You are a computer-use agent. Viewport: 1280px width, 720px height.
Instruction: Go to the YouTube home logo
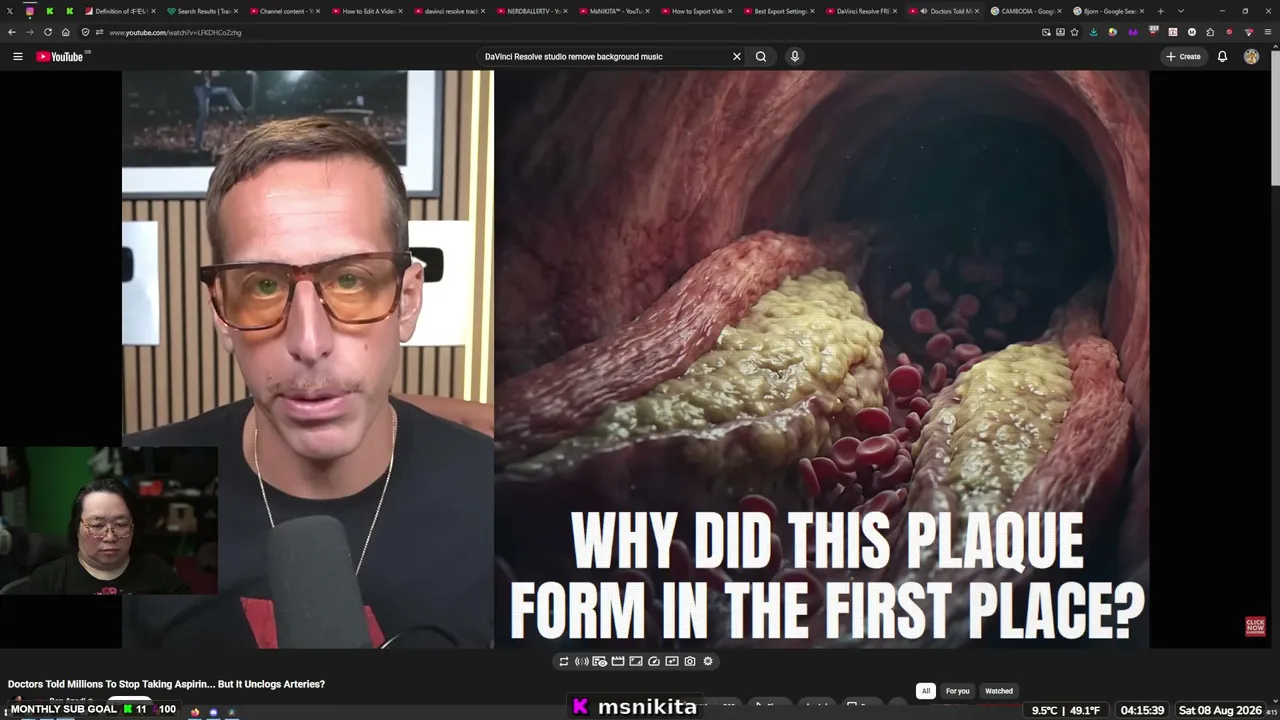[x=60, y=56]
